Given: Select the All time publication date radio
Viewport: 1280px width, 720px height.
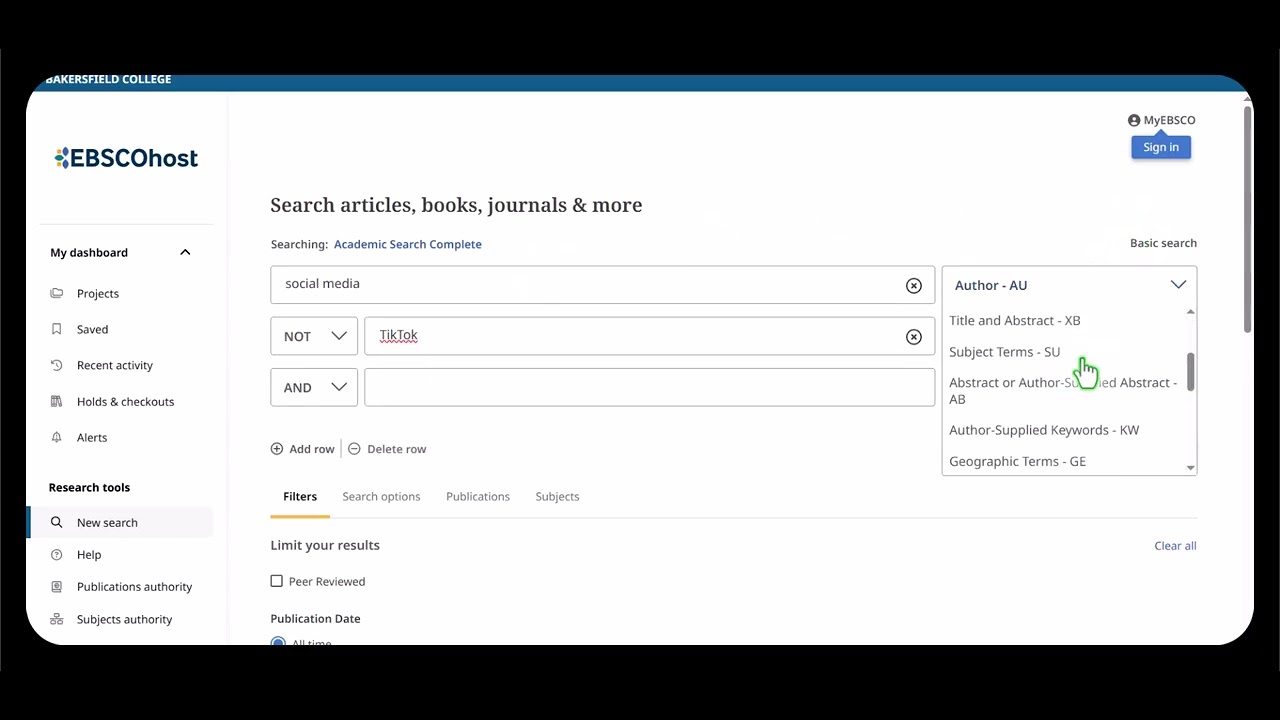Looking at the screenshot, I should 278,641.
